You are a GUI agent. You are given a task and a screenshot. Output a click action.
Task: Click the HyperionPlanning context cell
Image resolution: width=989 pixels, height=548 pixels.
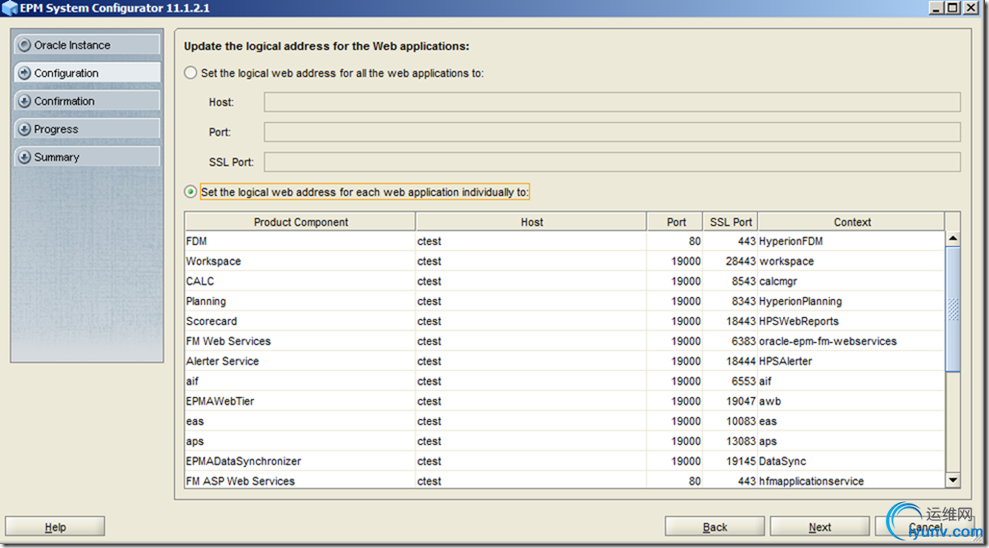click(x=851, y=301)
